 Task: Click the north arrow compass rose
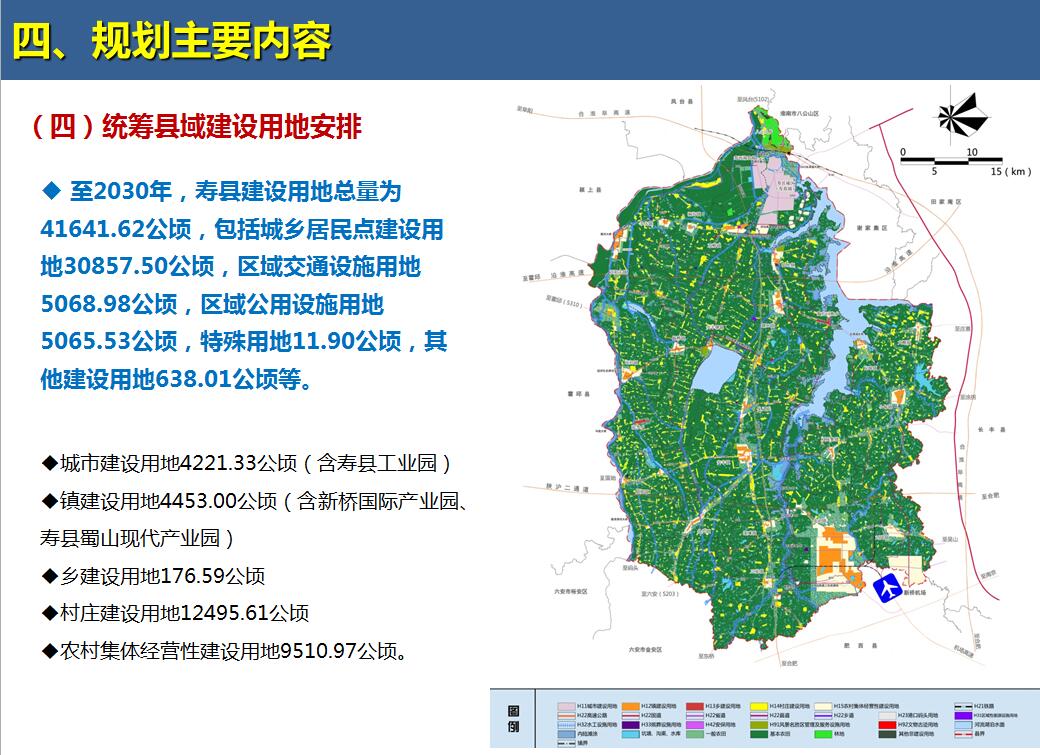(962, 116)
